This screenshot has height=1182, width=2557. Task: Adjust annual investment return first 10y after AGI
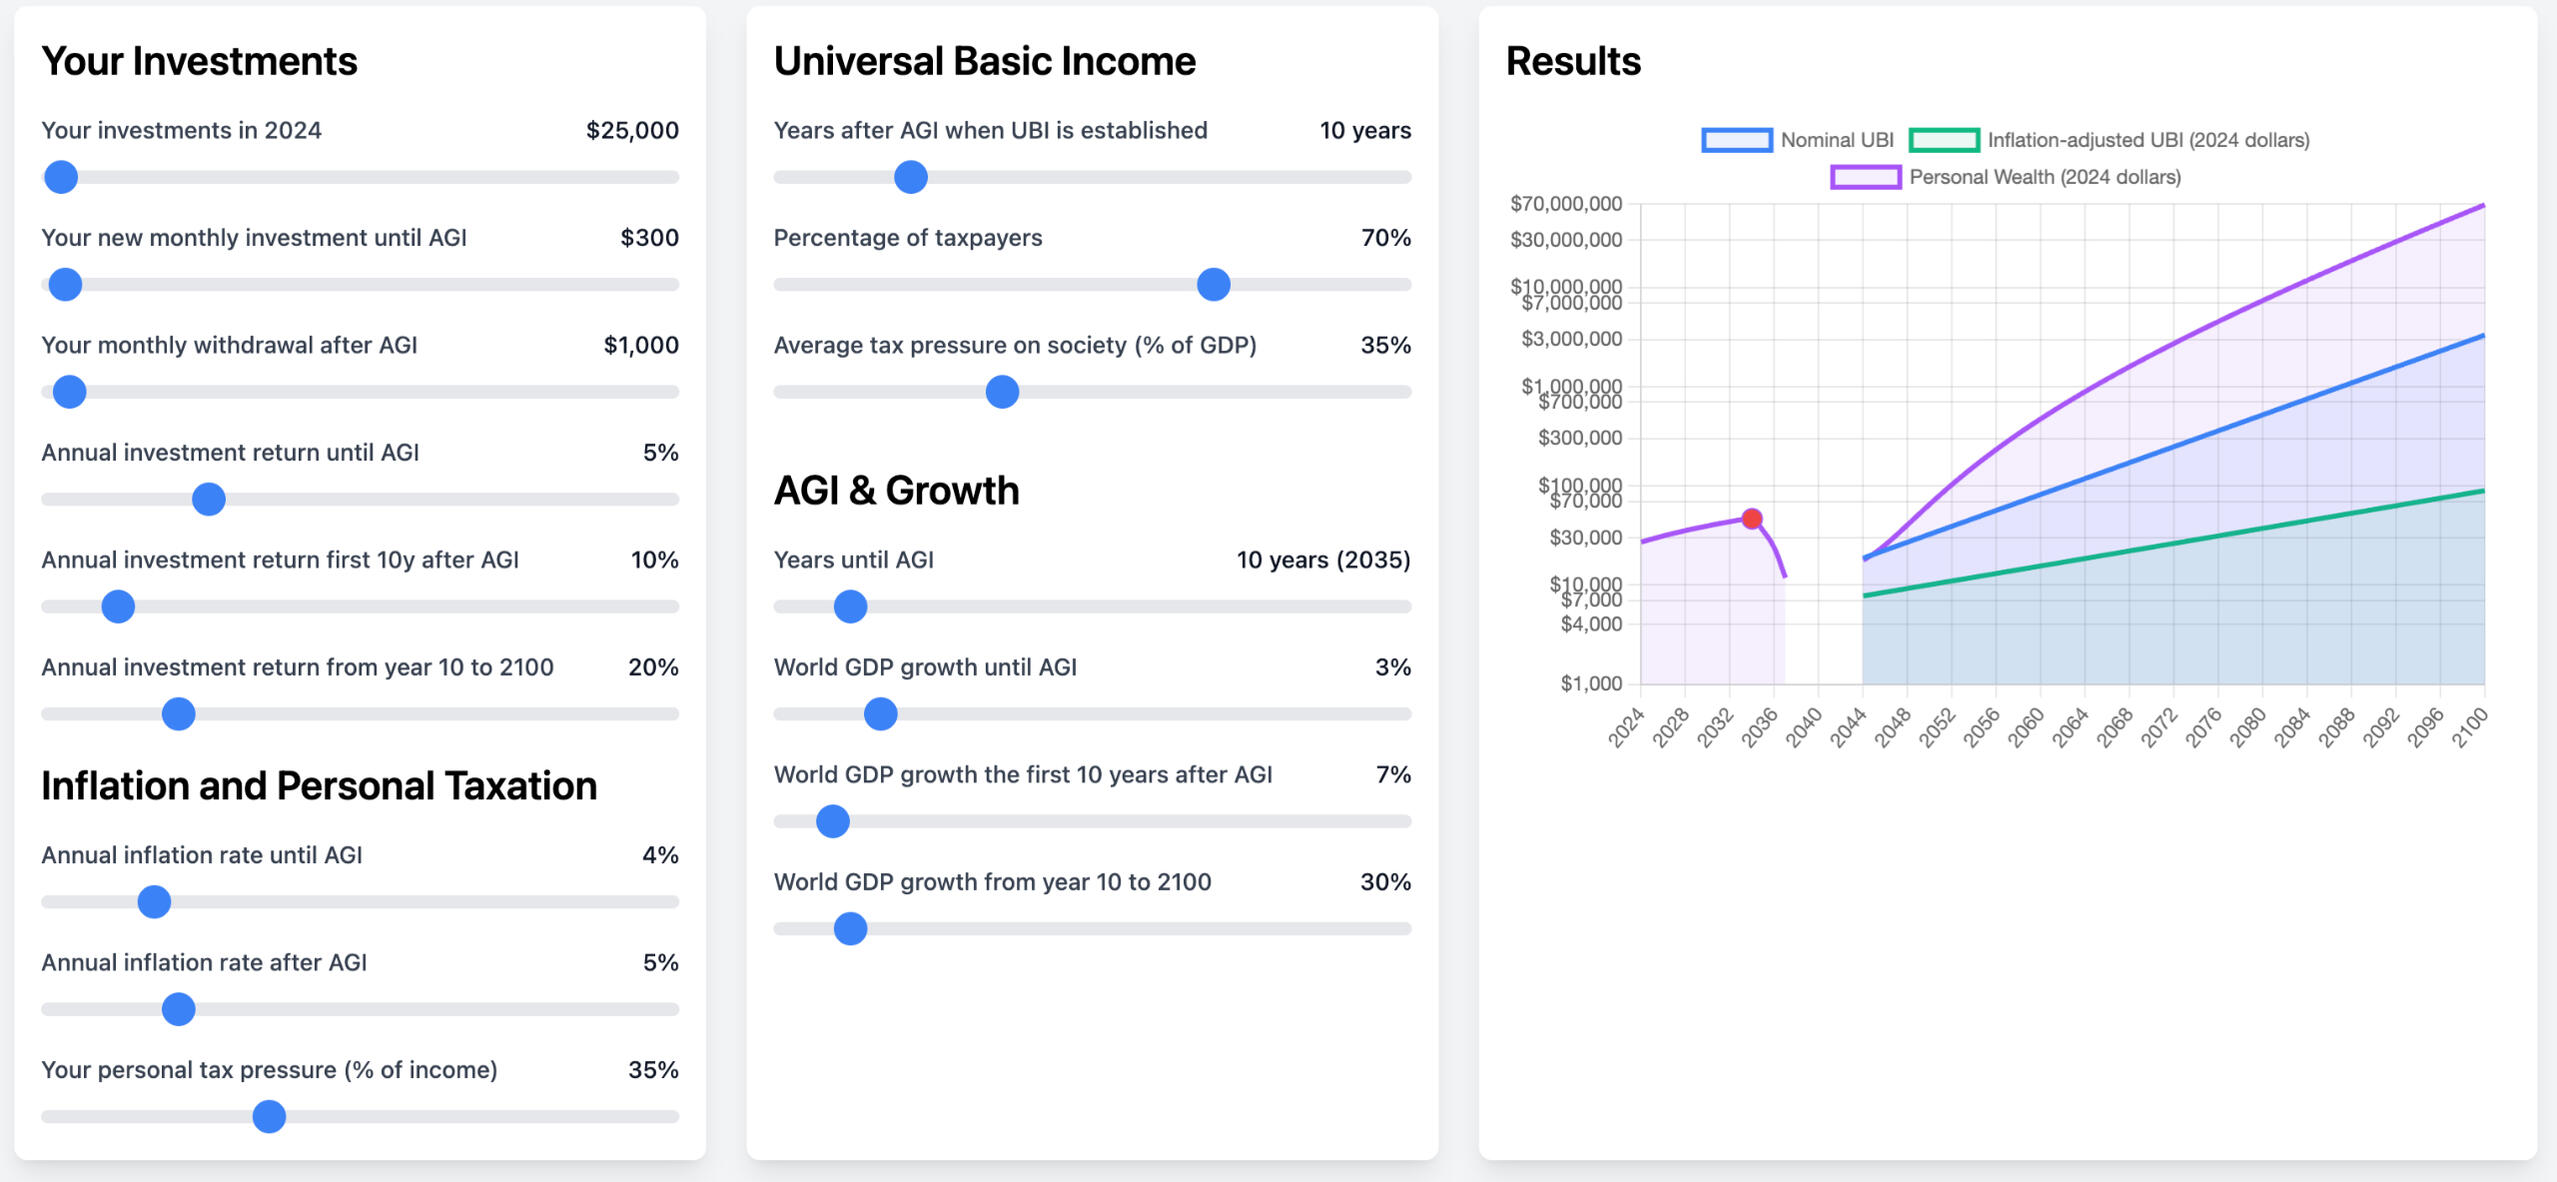click(x=117, y=606)
